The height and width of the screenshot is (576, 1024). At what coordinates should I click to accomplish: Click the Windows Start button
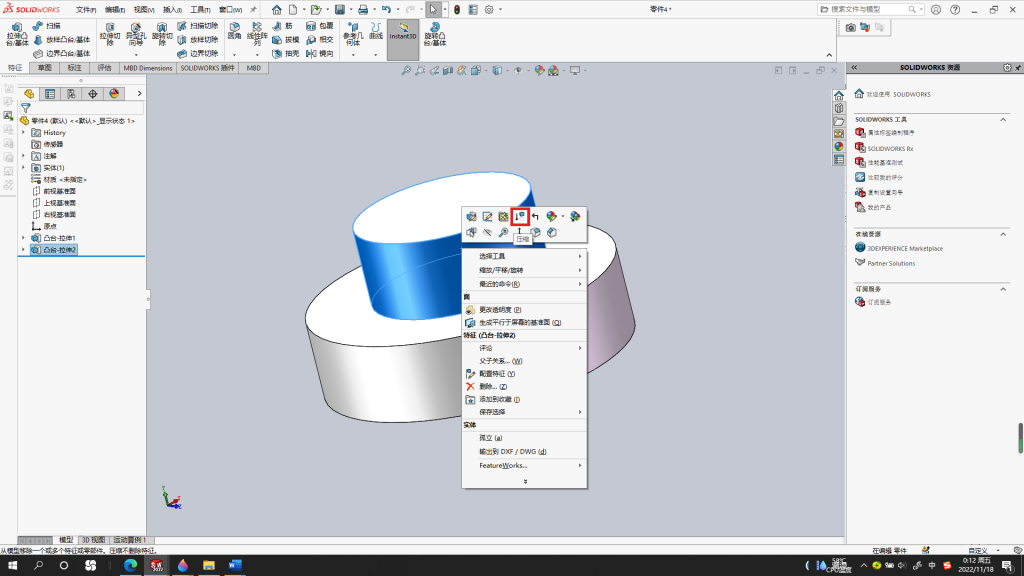pyautogui.click(x=12, y=566)
